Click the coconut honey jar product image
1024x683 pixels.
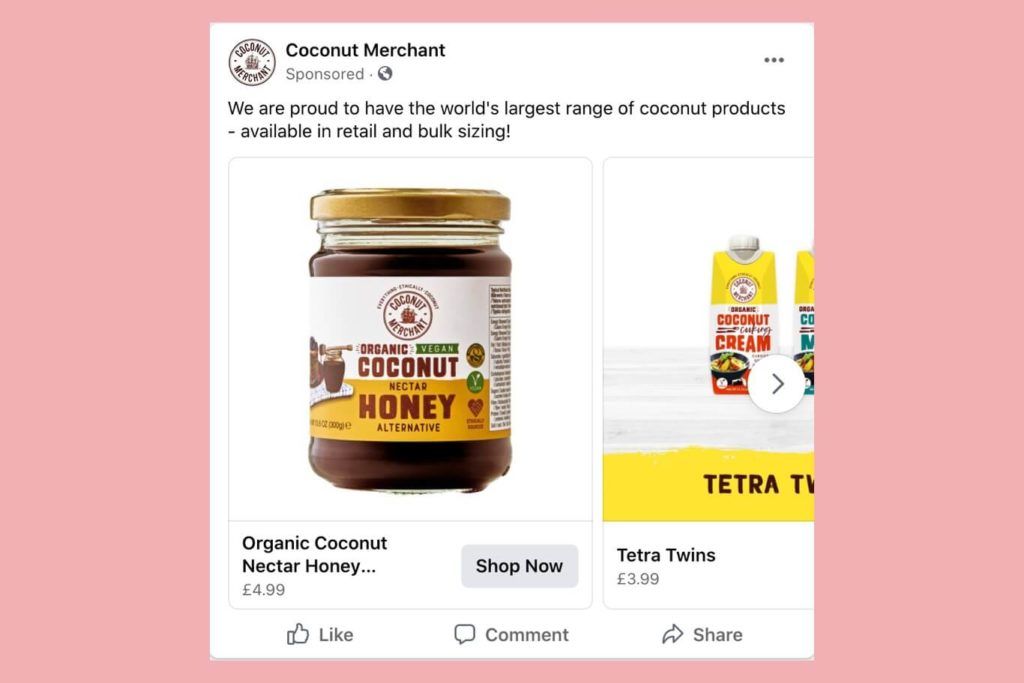click(410, 340)
